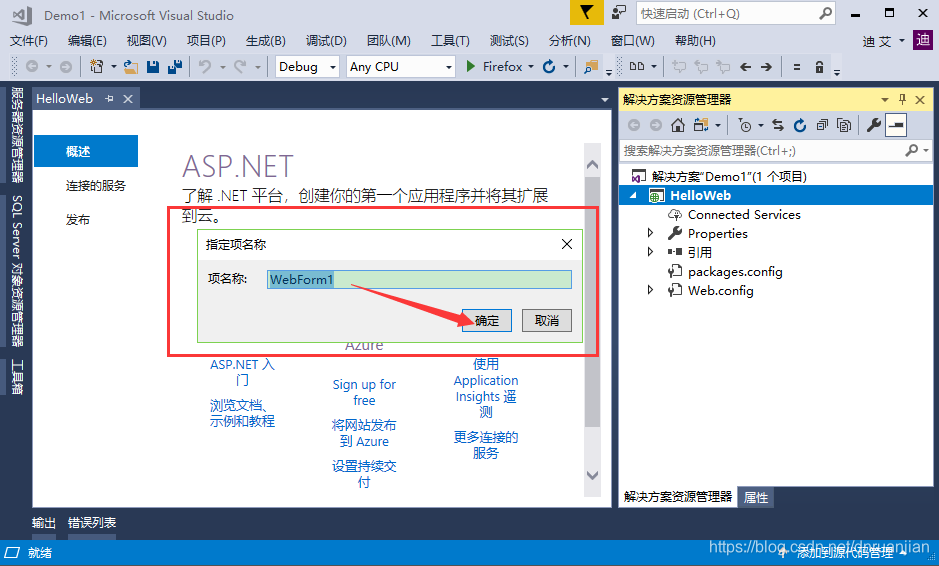
Task: Click the Refresh icon in Solution Explorer
Action: (800, 125)
